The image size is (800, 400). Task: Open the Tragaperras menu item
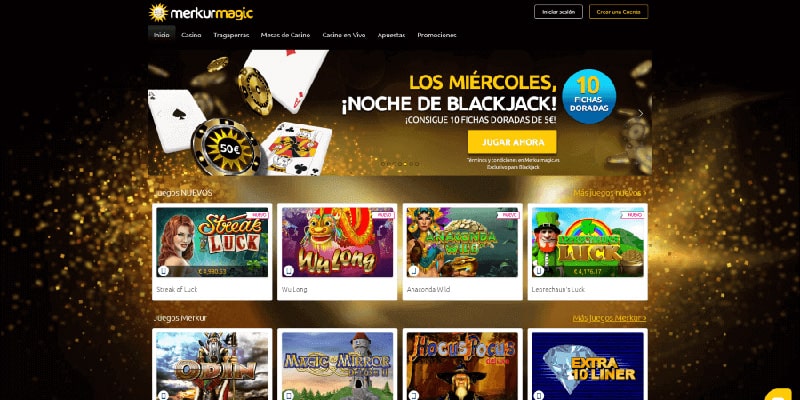[231, 35]
